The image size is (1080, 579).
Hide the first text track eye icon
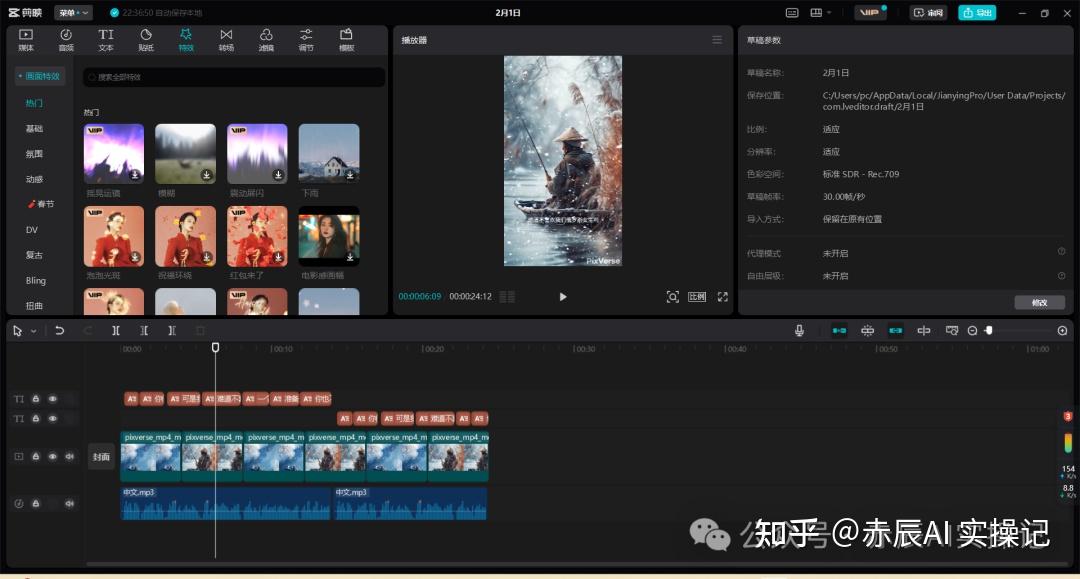tap(52, 399)
